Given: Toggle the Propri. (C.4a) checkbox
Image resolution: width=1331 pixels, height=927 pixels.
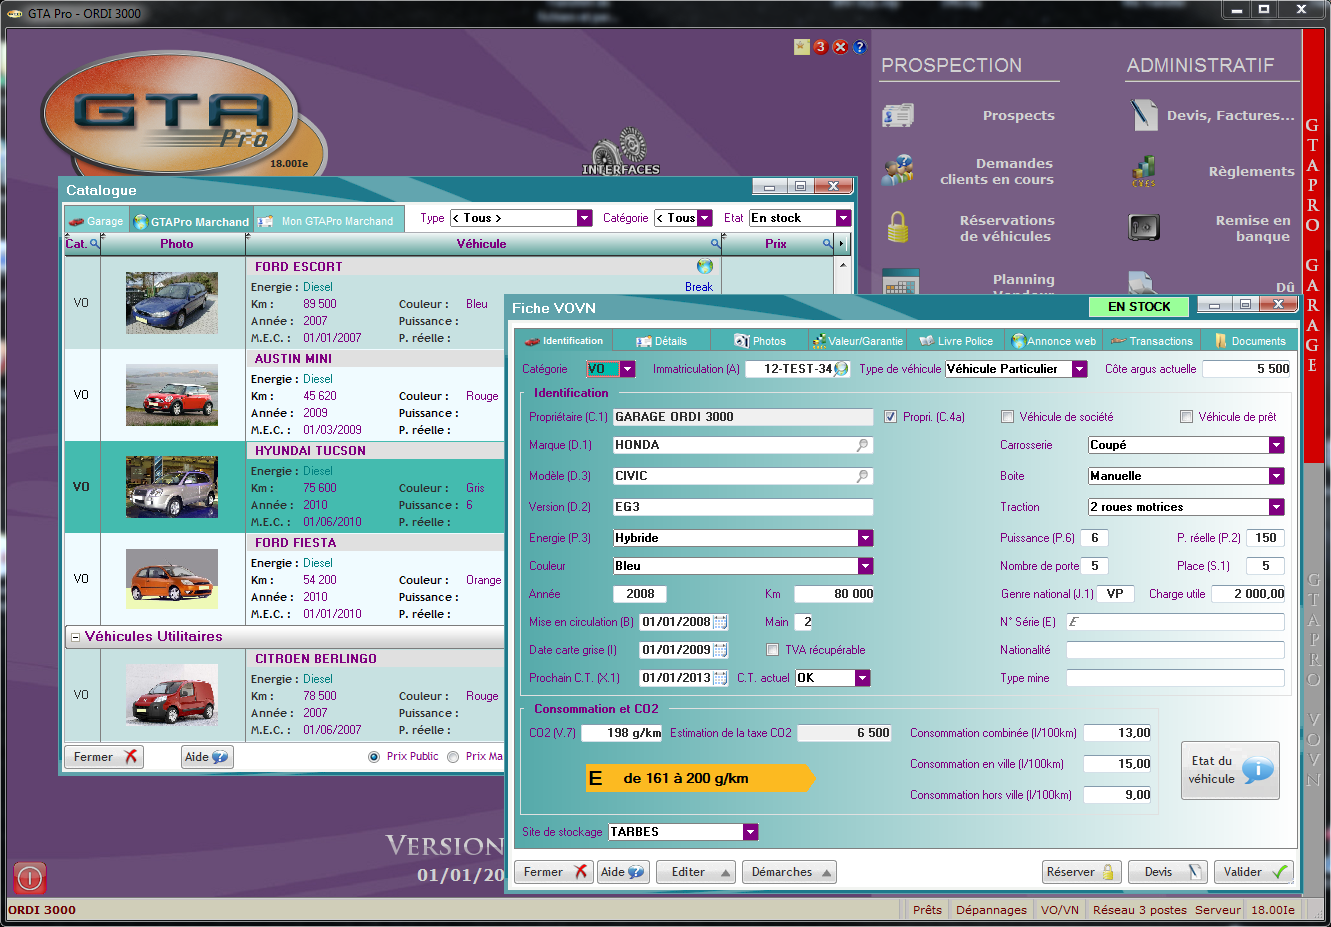Looking at the screenshot, I should click(890, 417).
